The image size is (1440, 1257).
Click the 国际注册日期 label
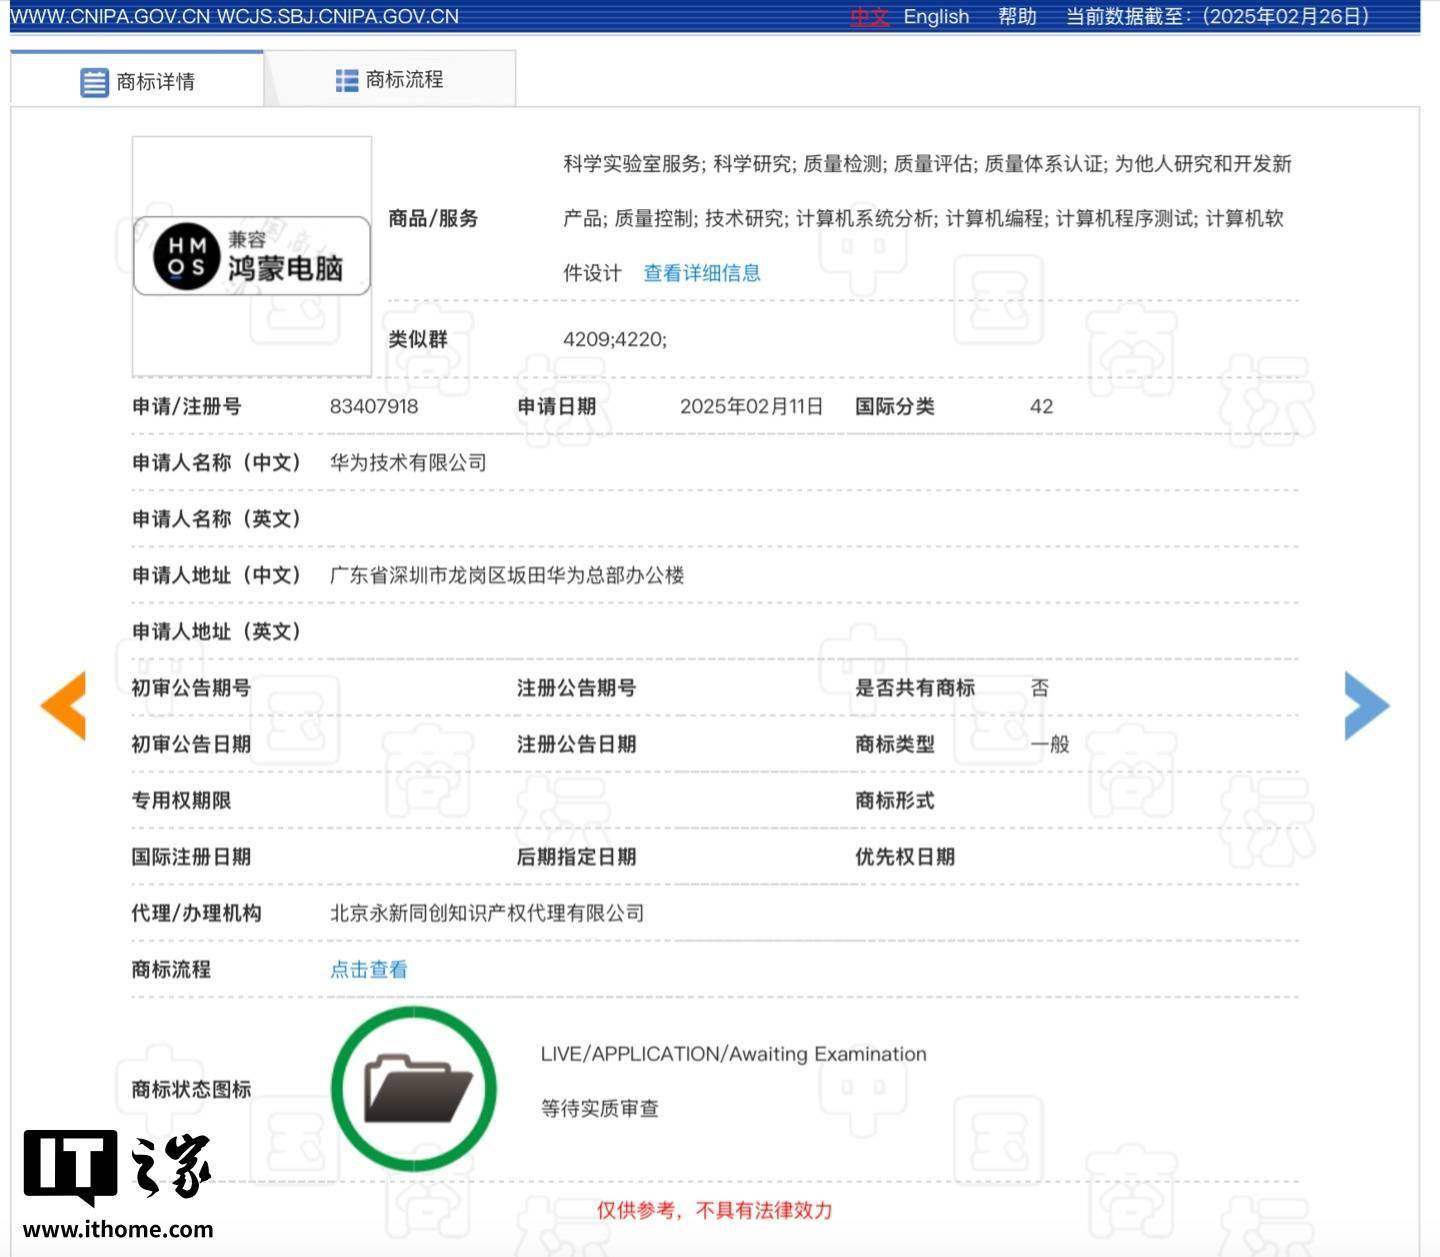pyautogui.click(x=192, y=857)
